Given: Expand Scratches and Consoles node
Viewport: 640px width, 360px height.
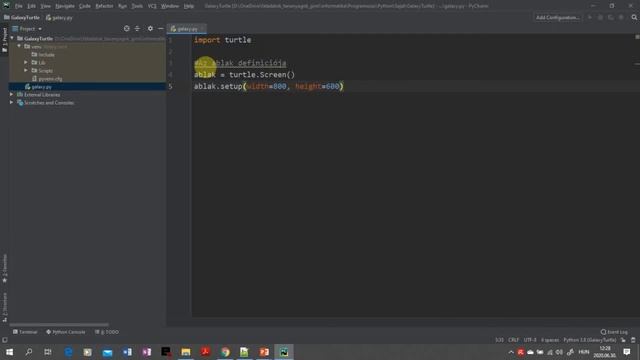Looking at the screenshot, I should pyautogui.click(x=12, y=103).
